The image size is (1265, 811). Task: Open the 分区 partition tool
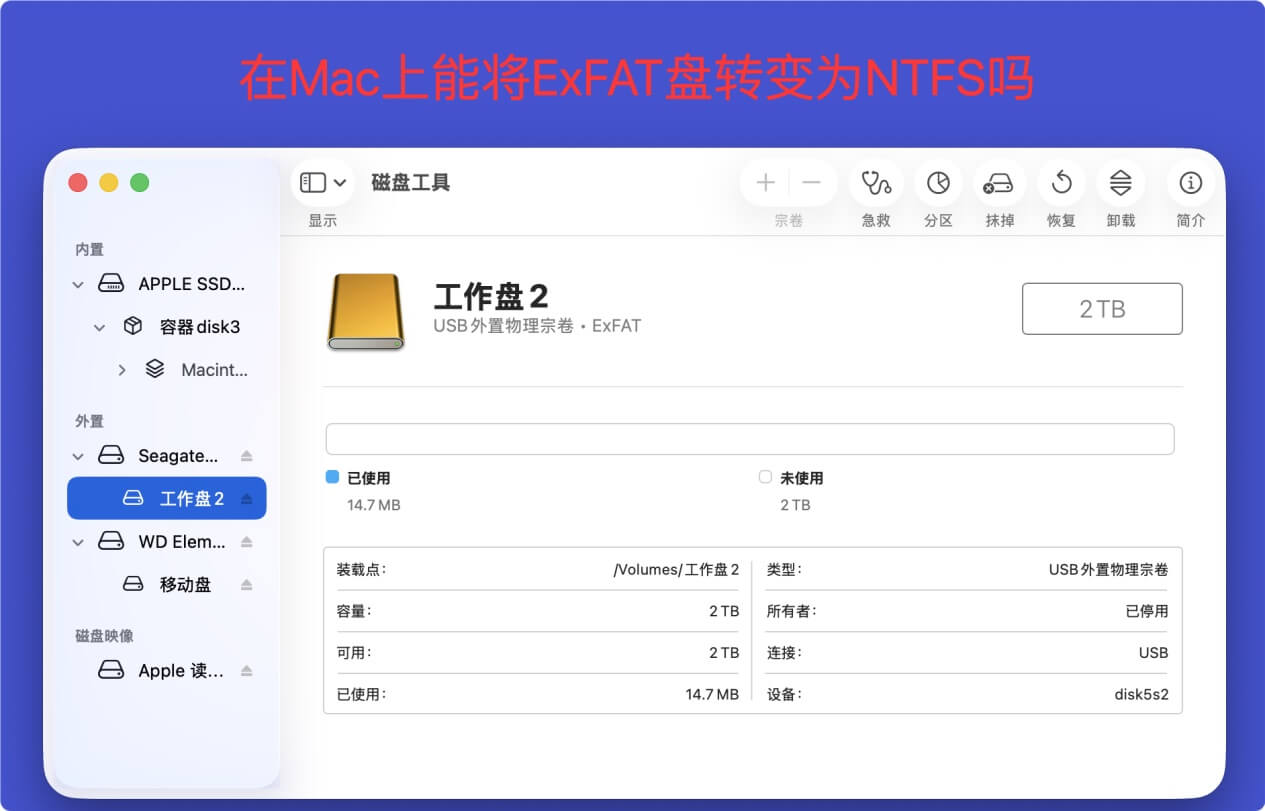[937, 183]
